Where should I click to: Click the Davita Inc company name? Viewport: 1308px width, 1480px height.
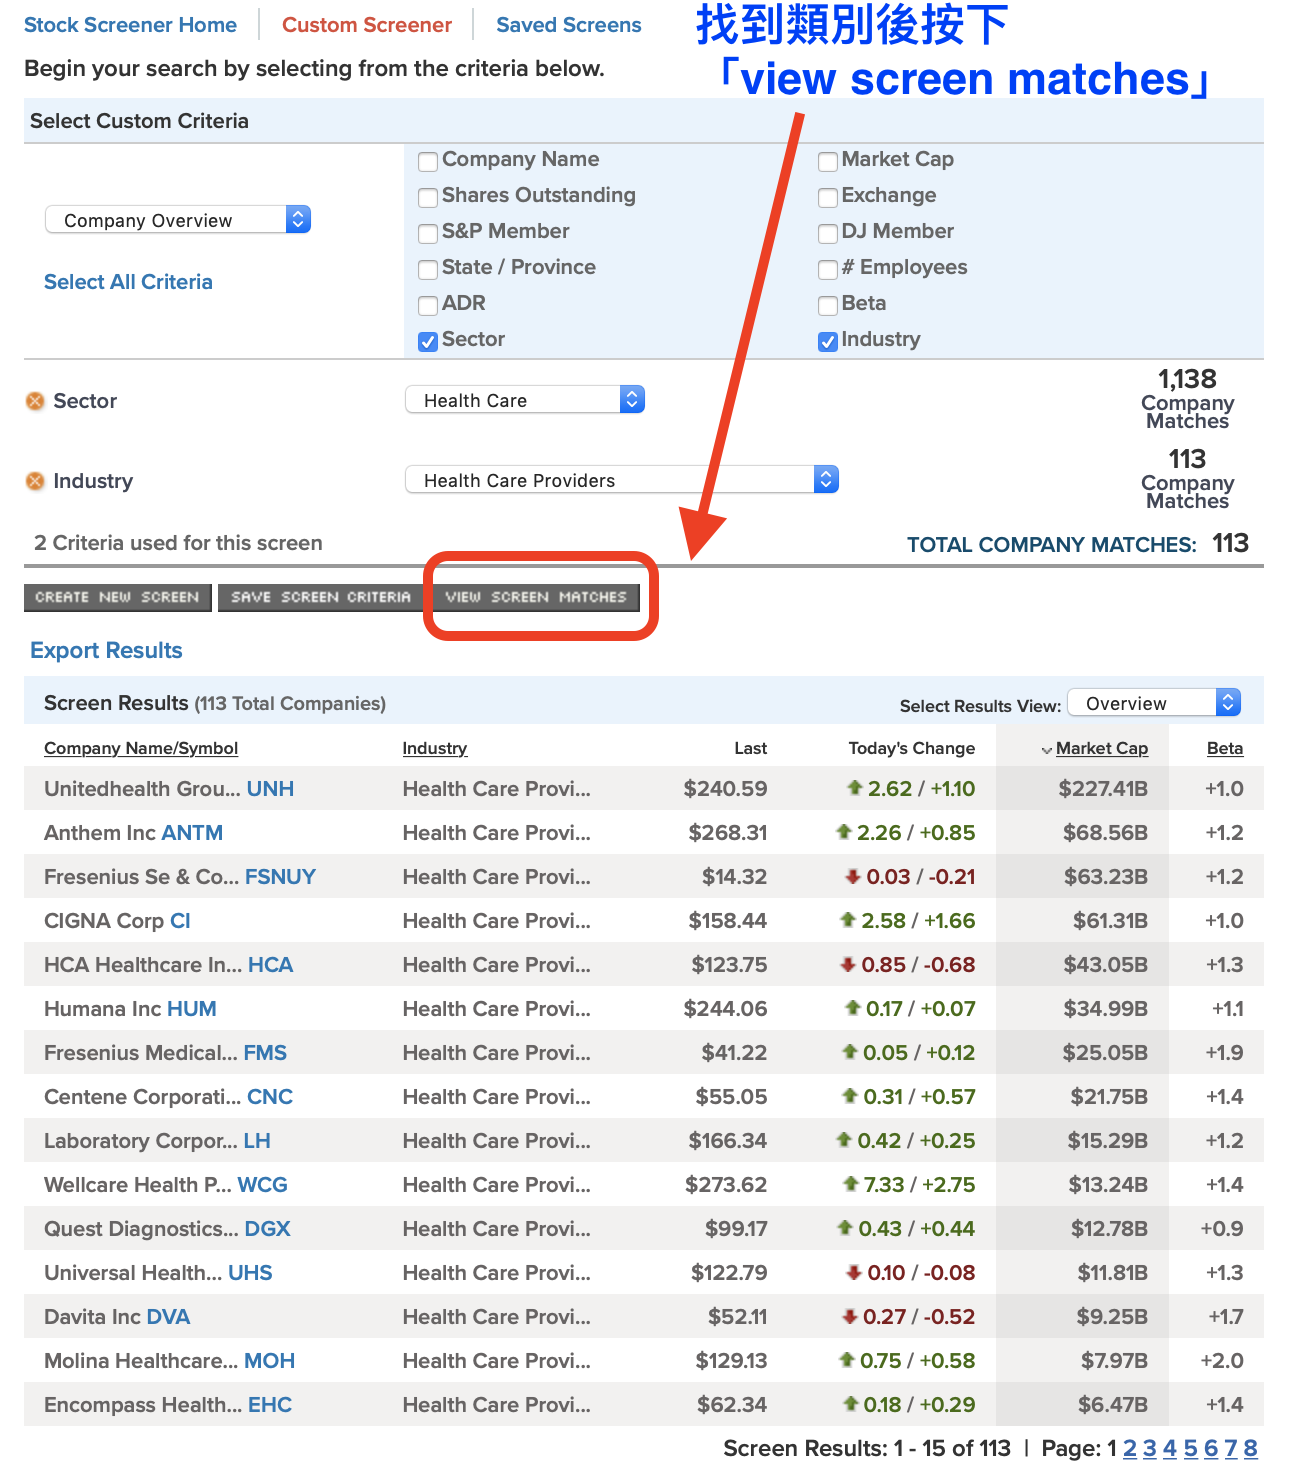coord(92,1317)
